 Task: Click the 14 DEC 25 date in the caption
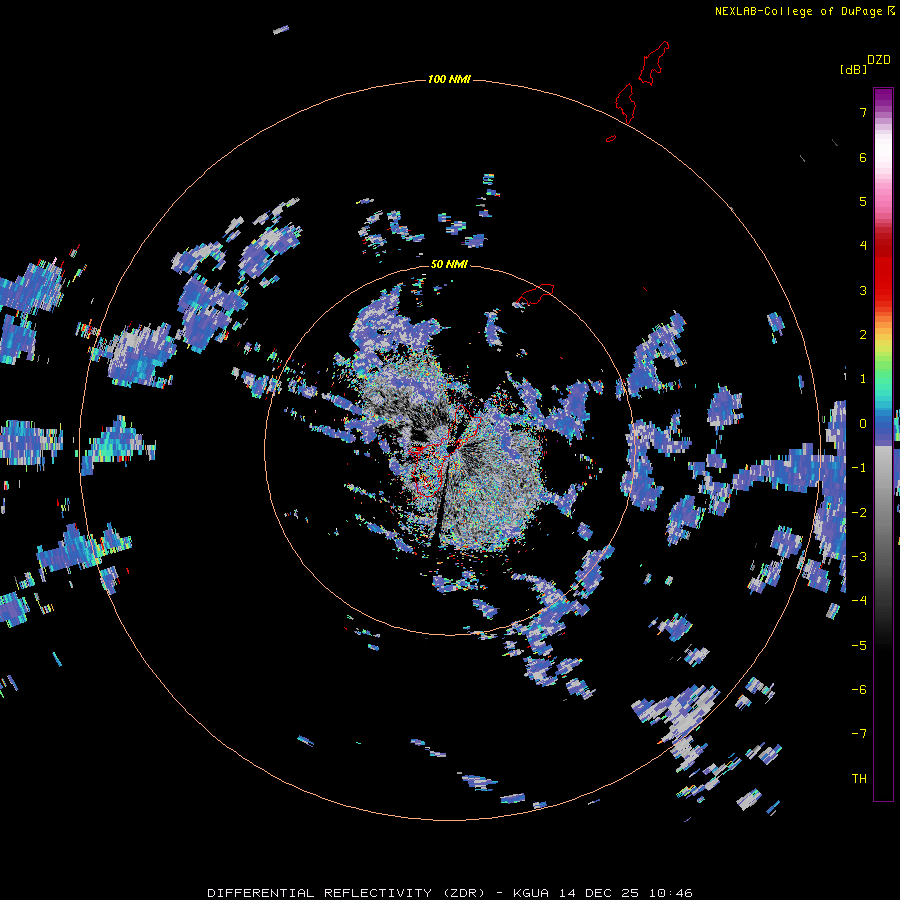(600, 893)
